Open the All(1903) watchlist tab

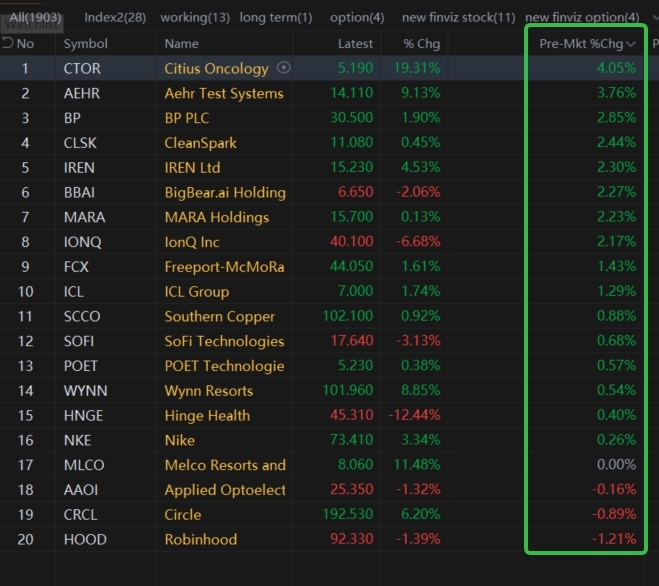tap(35, 17)
